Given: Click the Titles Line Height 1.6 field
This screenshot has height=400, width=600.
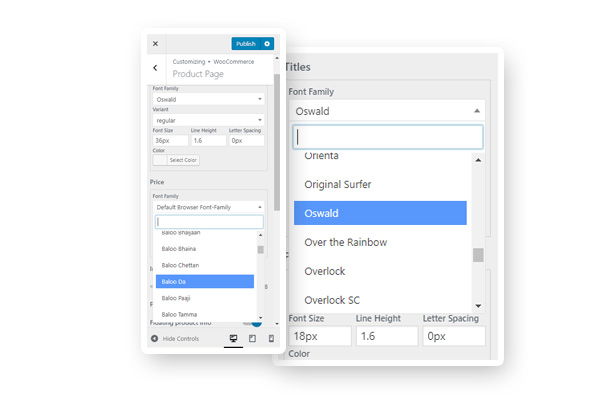Looking at the screenshot, I should [387, 336].
